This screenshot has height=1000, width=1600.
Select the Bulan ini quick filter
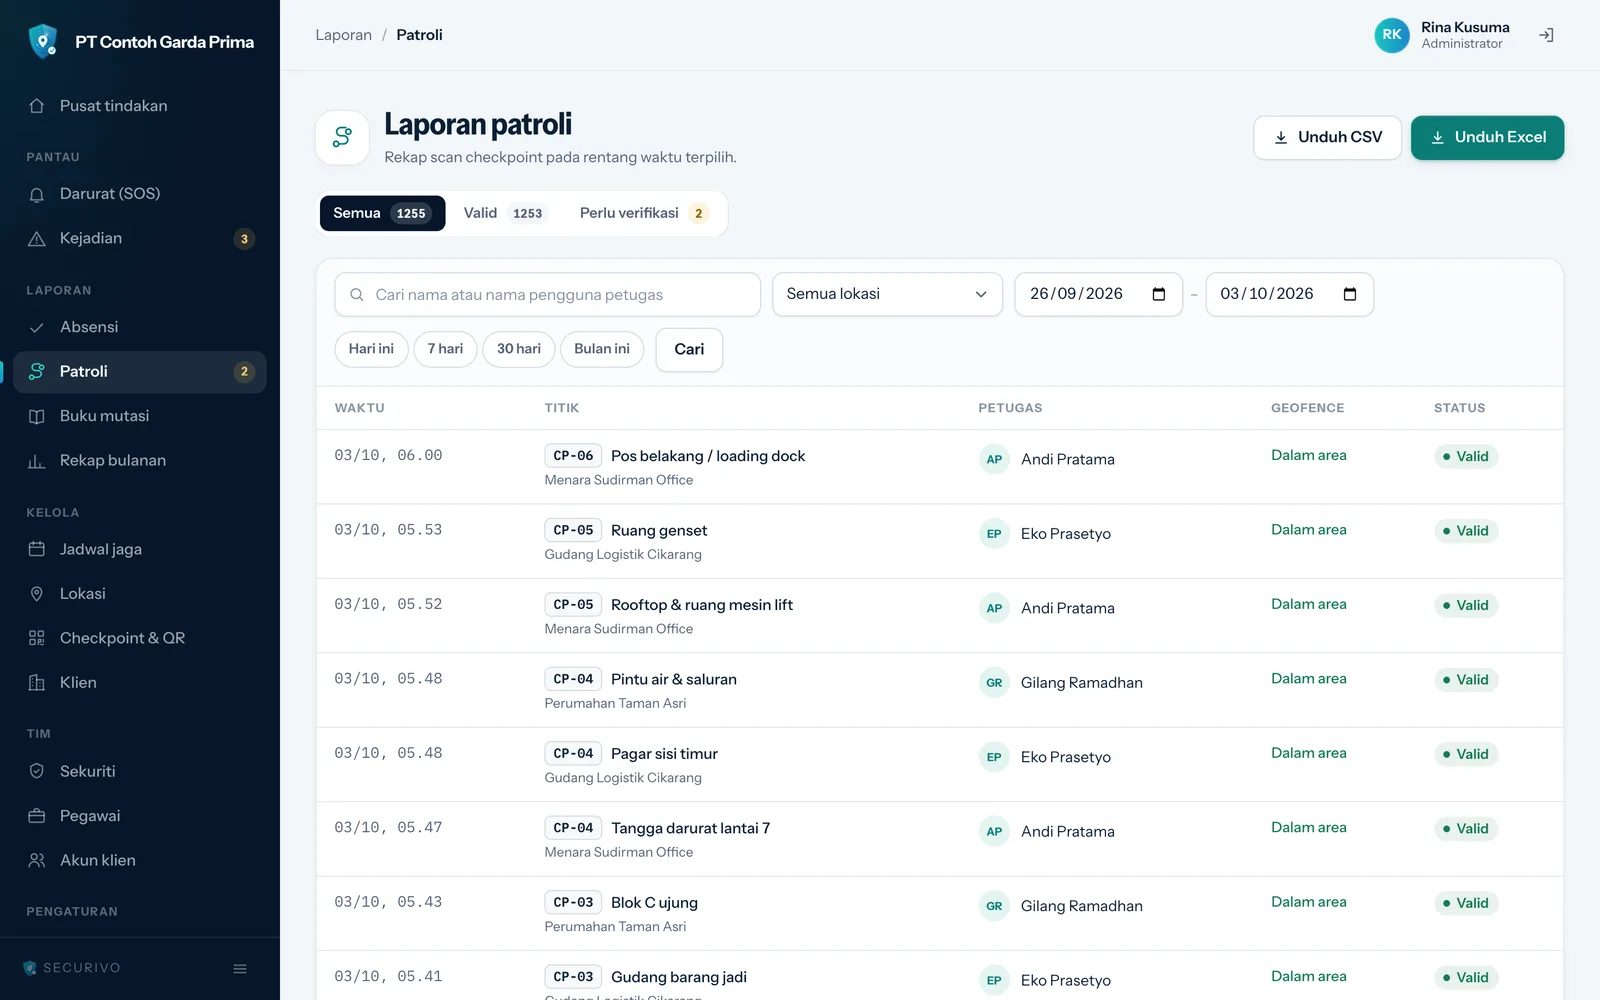(602, 349)
